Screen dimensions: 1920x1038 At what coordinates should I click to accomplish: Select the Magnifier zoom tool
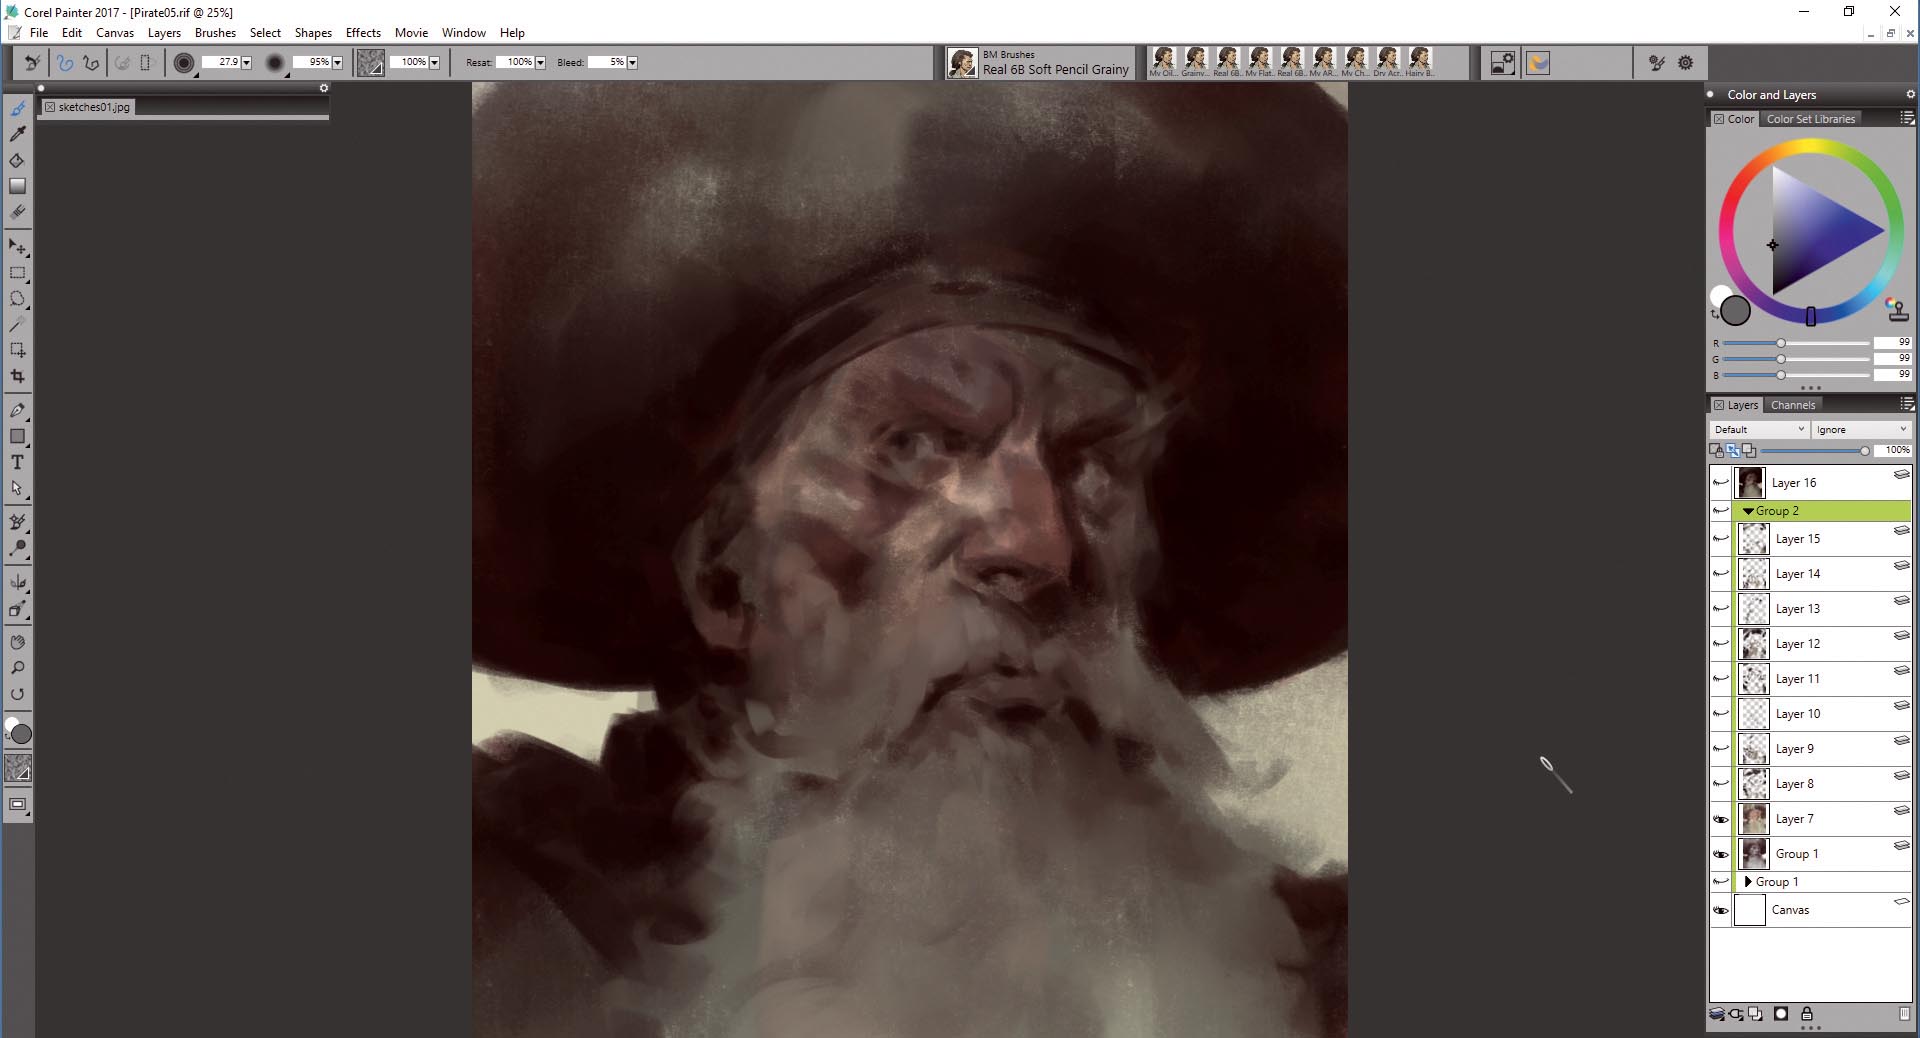point(17,668)
